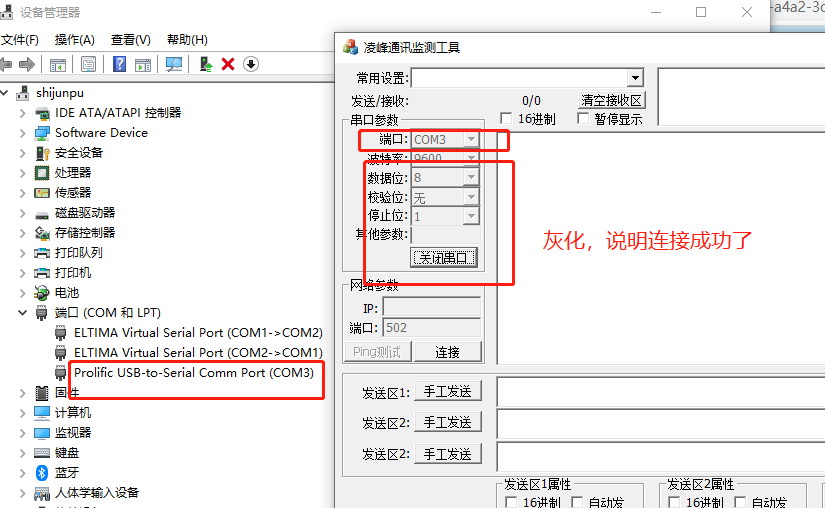Click the 电池 battery icon
The image size is (825, 508).
[x=42, y=293]
